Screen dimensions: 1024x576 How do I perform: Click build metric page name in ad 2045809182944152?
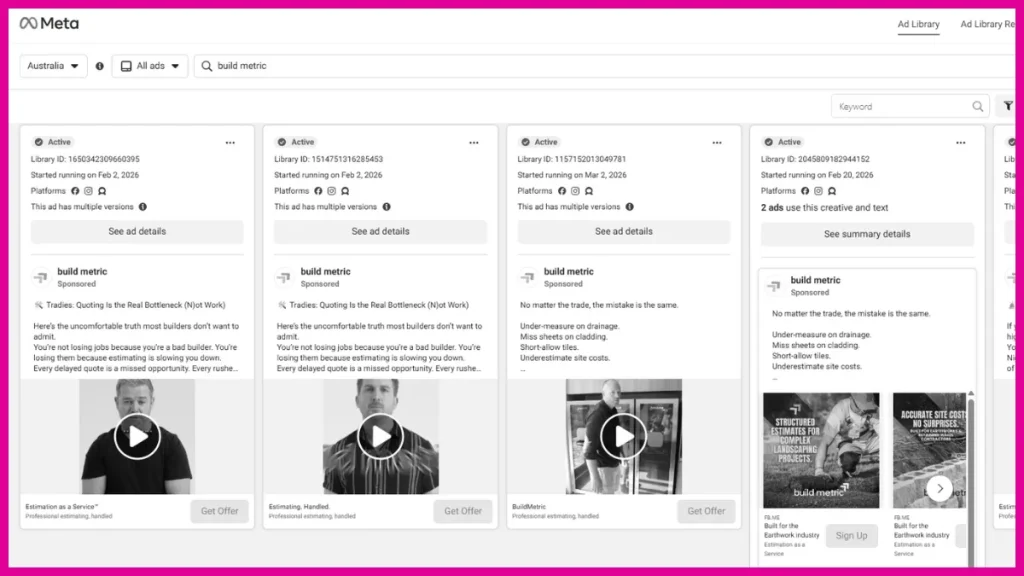coord(815,280)
